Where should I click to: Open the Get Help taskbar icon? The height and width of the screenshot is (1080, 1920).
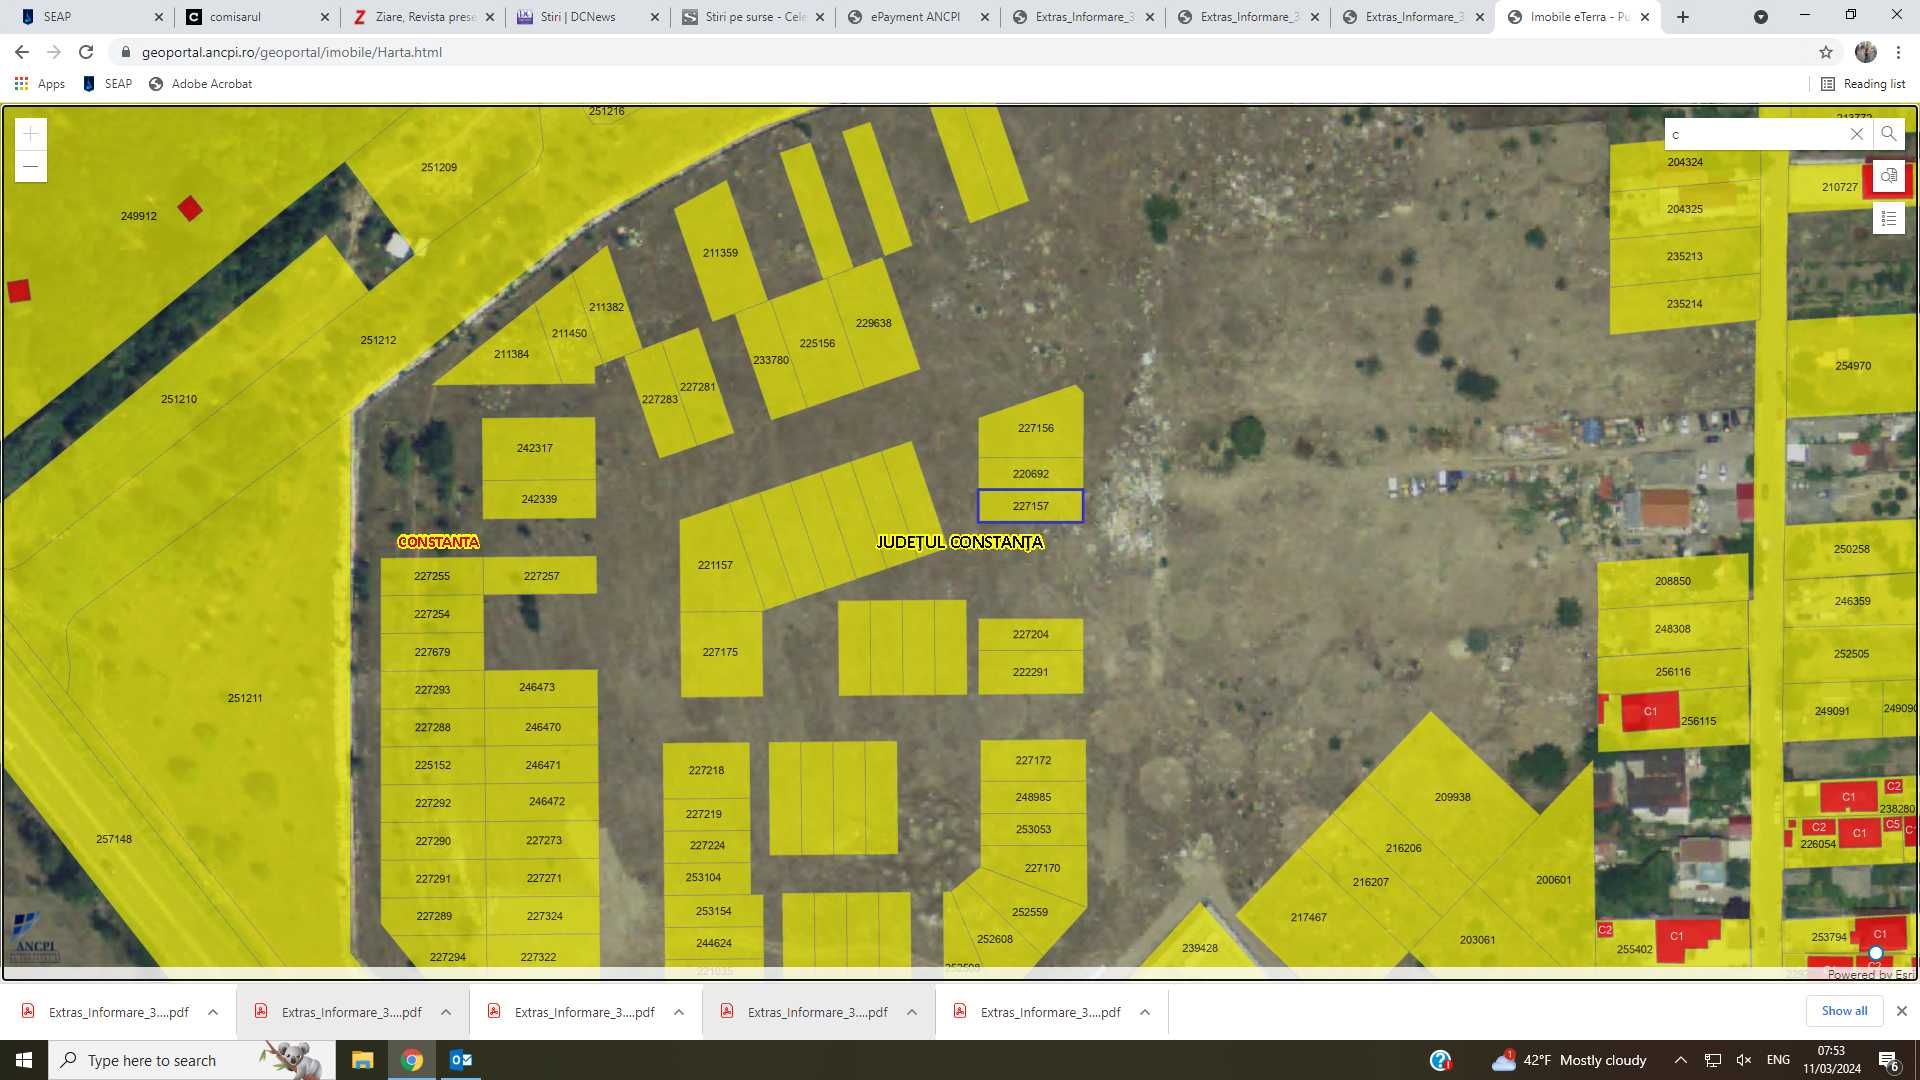pos(1441,1060)
